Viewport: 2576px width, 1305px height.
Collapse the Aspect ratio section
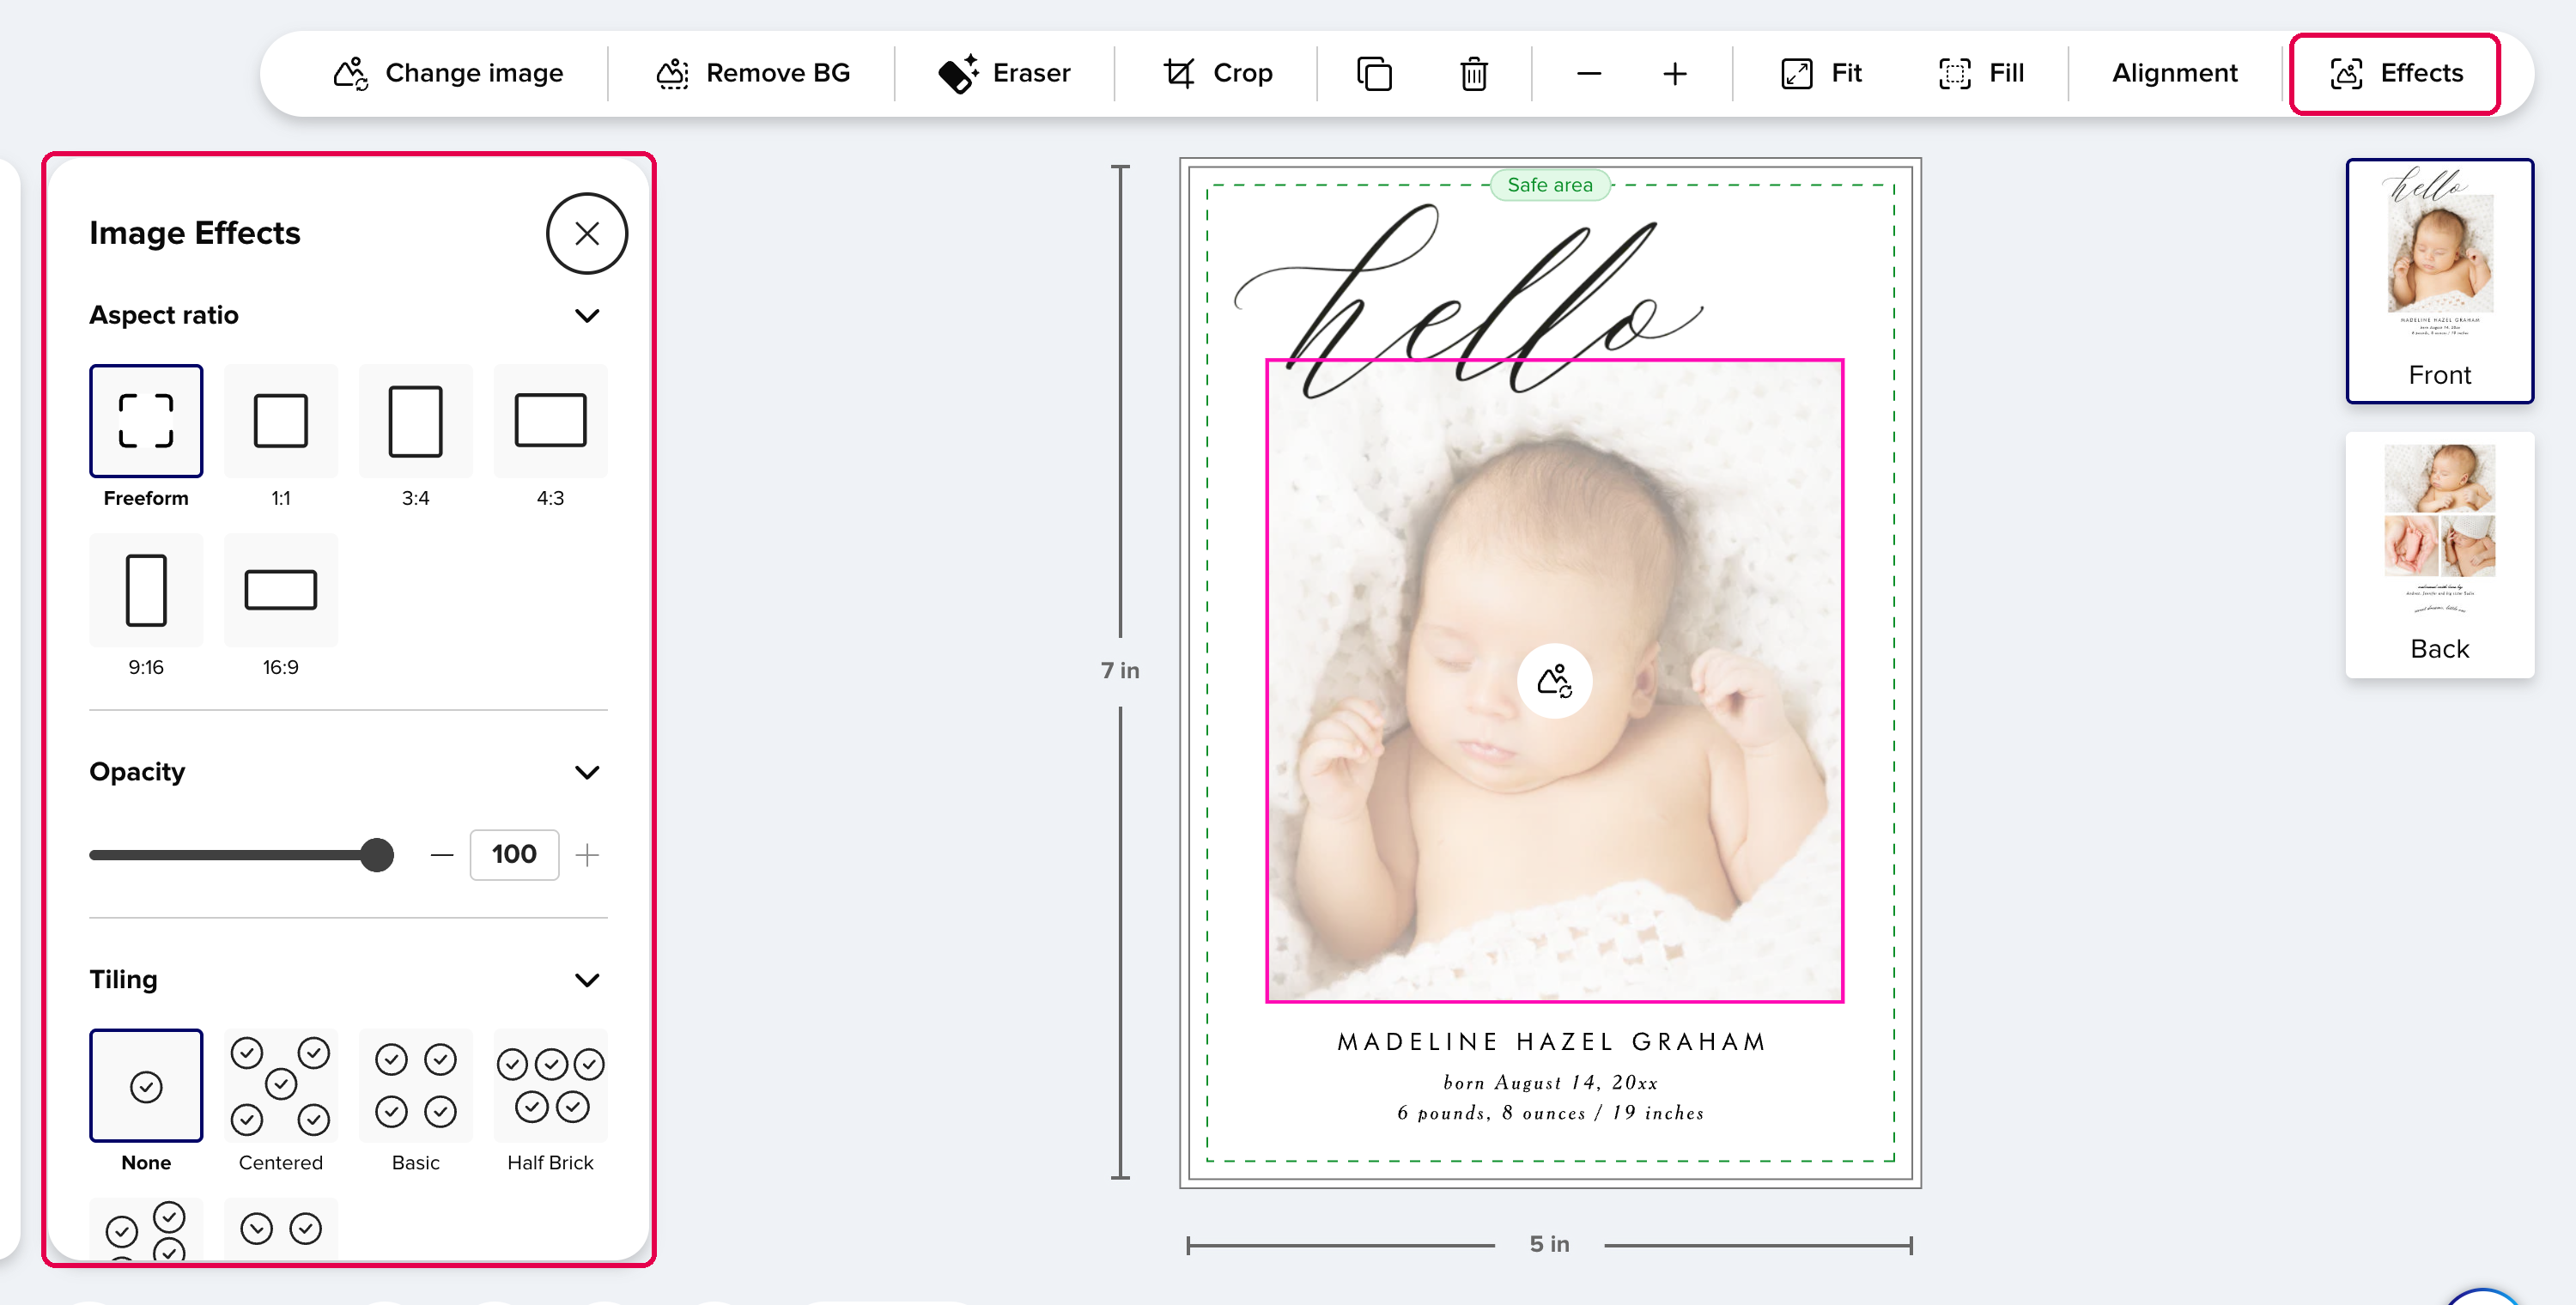[587, 315]
